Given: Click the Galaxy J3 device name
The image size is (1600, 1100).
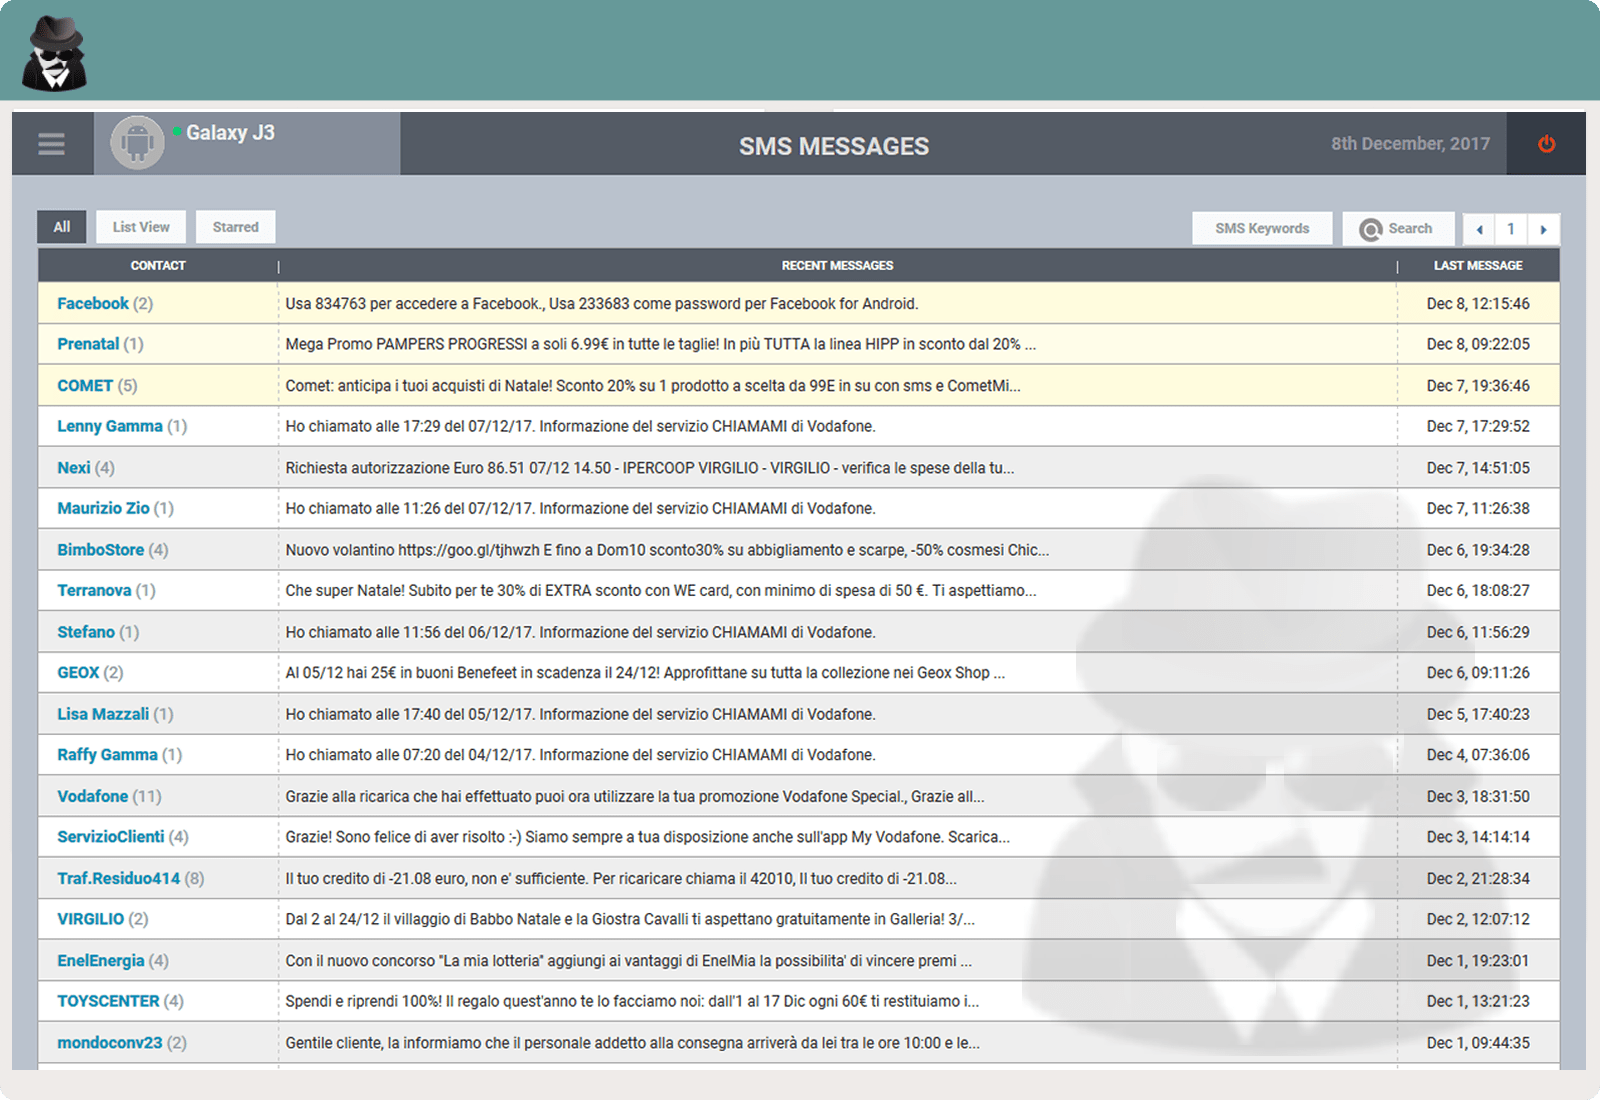Looking at the screenshot, I should coord(230,133).
